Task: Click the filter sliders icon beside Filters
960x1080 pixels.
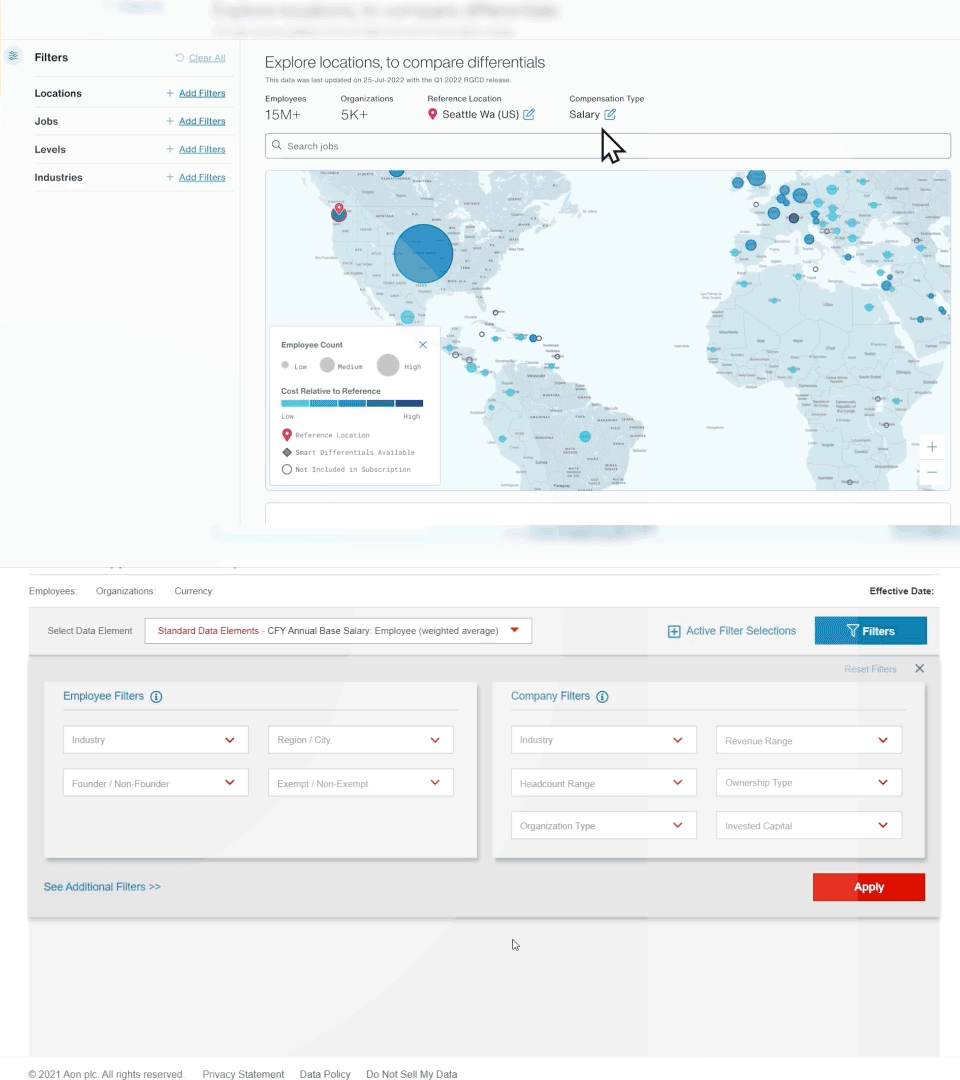Action: coord(13,57)
